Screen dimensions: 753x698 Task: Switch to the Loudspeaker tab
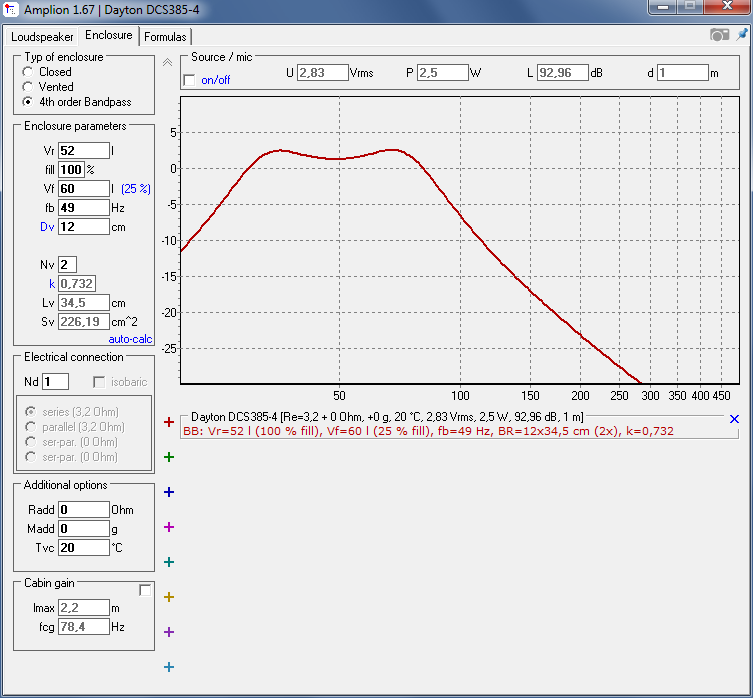(x=42, y=37)
